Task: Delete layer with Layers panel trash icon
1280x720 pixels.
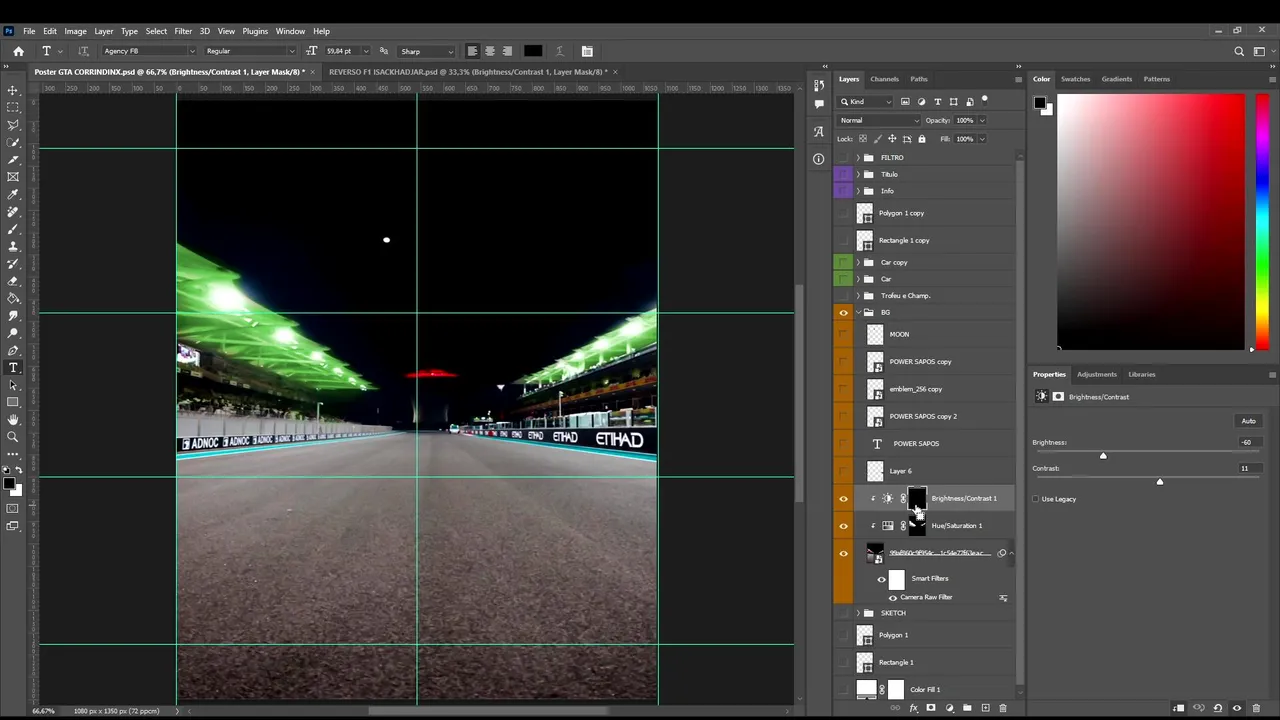Action: point(1003,708)
